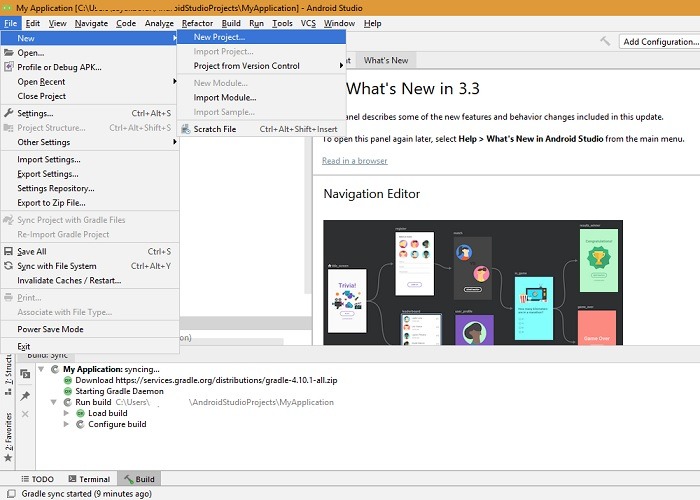The height and width of the screenshot is (500, 700).
Task: Select Scratch File entry
Action: coord(262,129)
